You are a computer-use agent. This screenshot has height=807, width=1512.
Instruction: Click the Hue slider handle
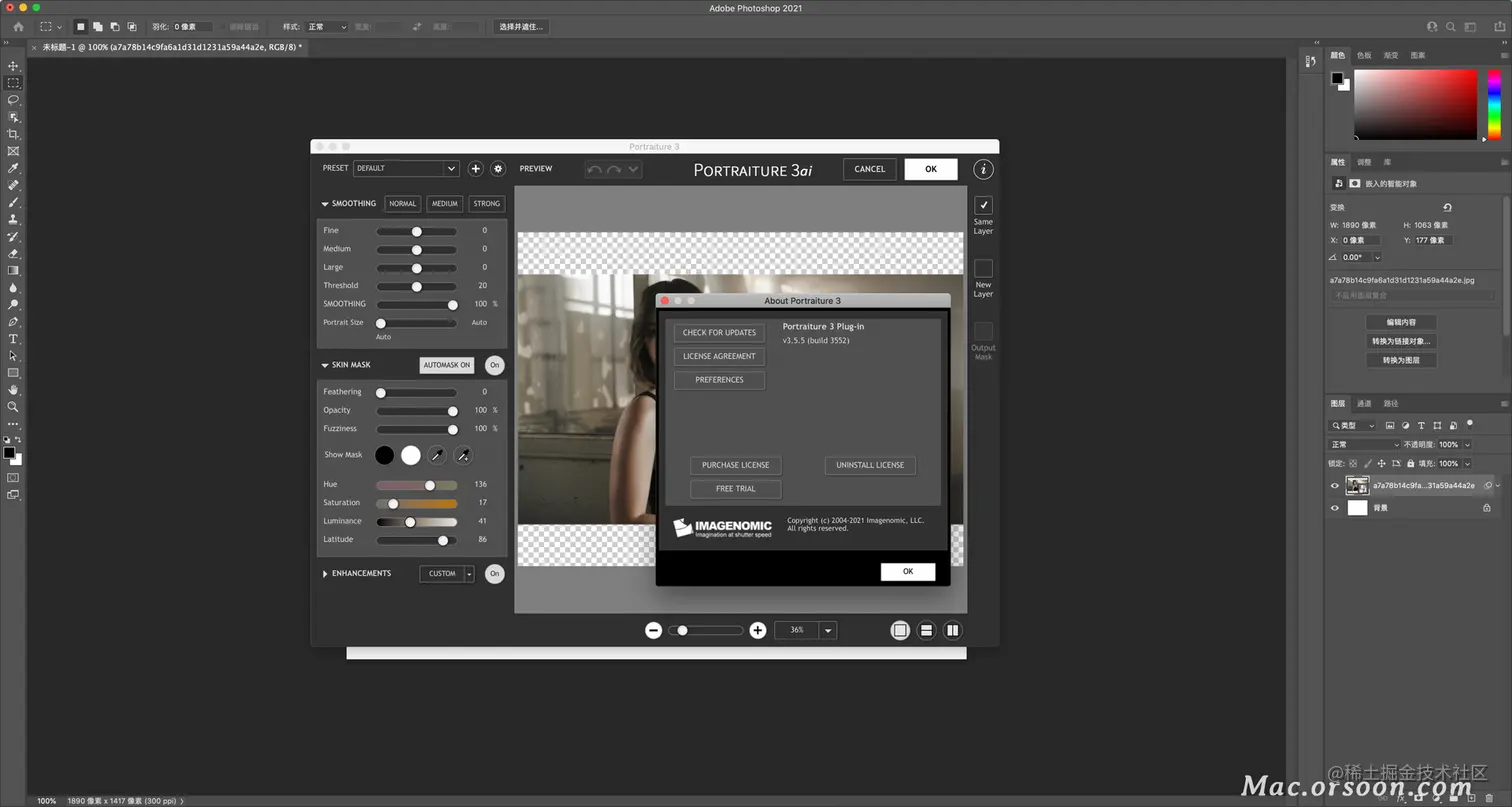[x=430, y=485]
